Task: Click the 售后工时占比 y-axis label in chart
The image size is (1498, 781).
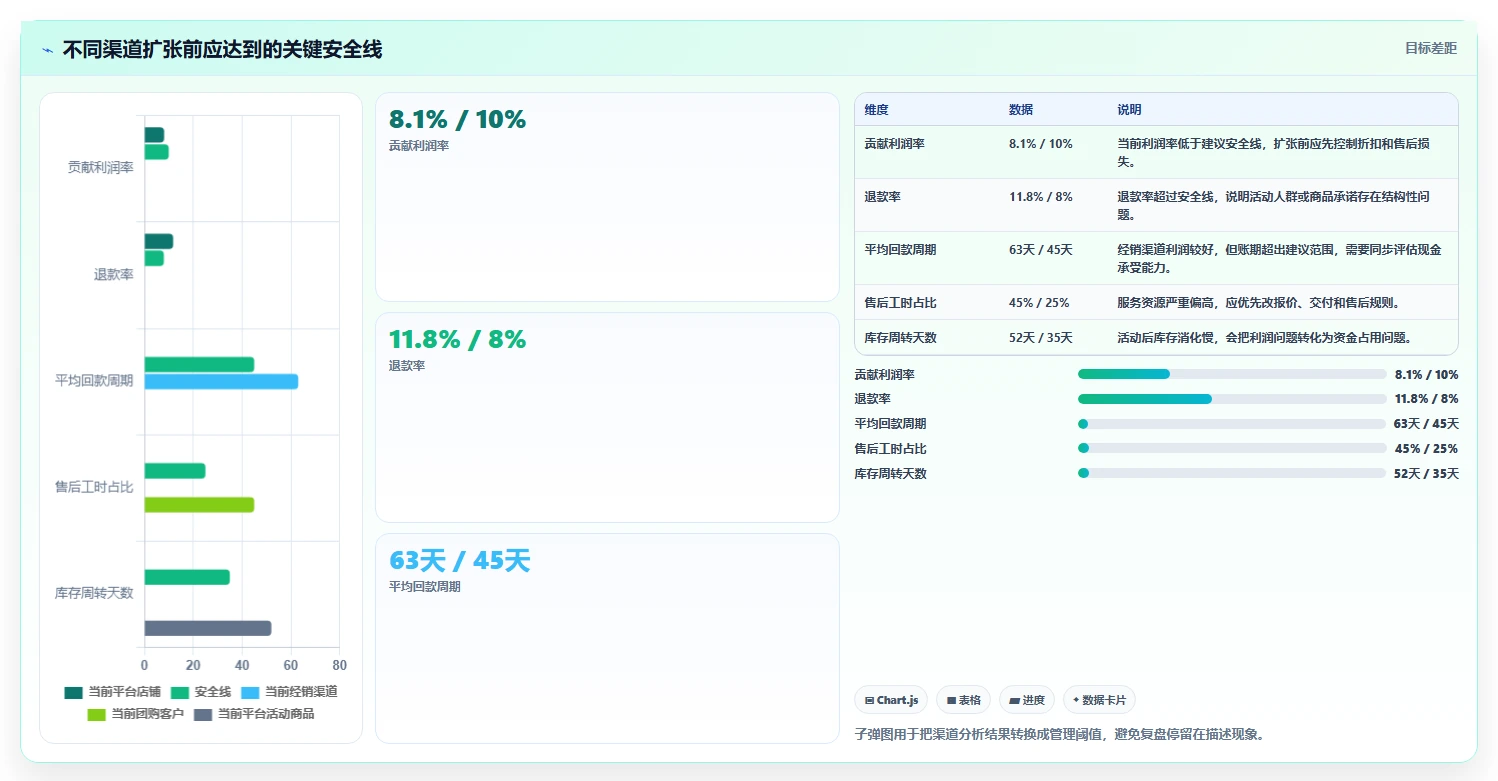Action: pyautogui.click(x=94, y=487)
